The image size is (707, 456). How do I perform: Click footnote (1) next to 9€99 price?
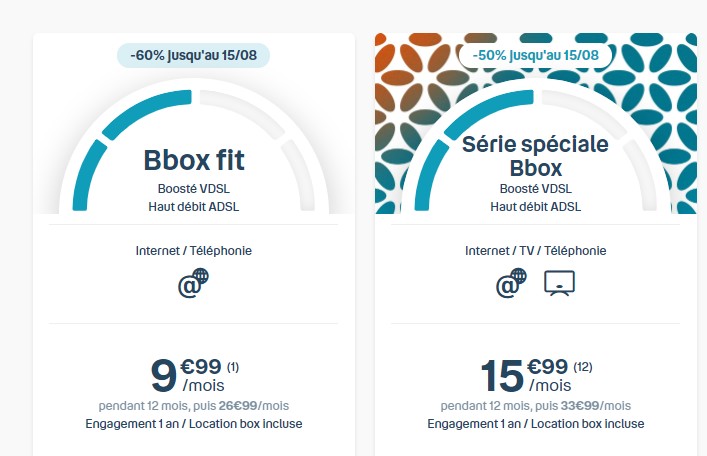point(233,366)
